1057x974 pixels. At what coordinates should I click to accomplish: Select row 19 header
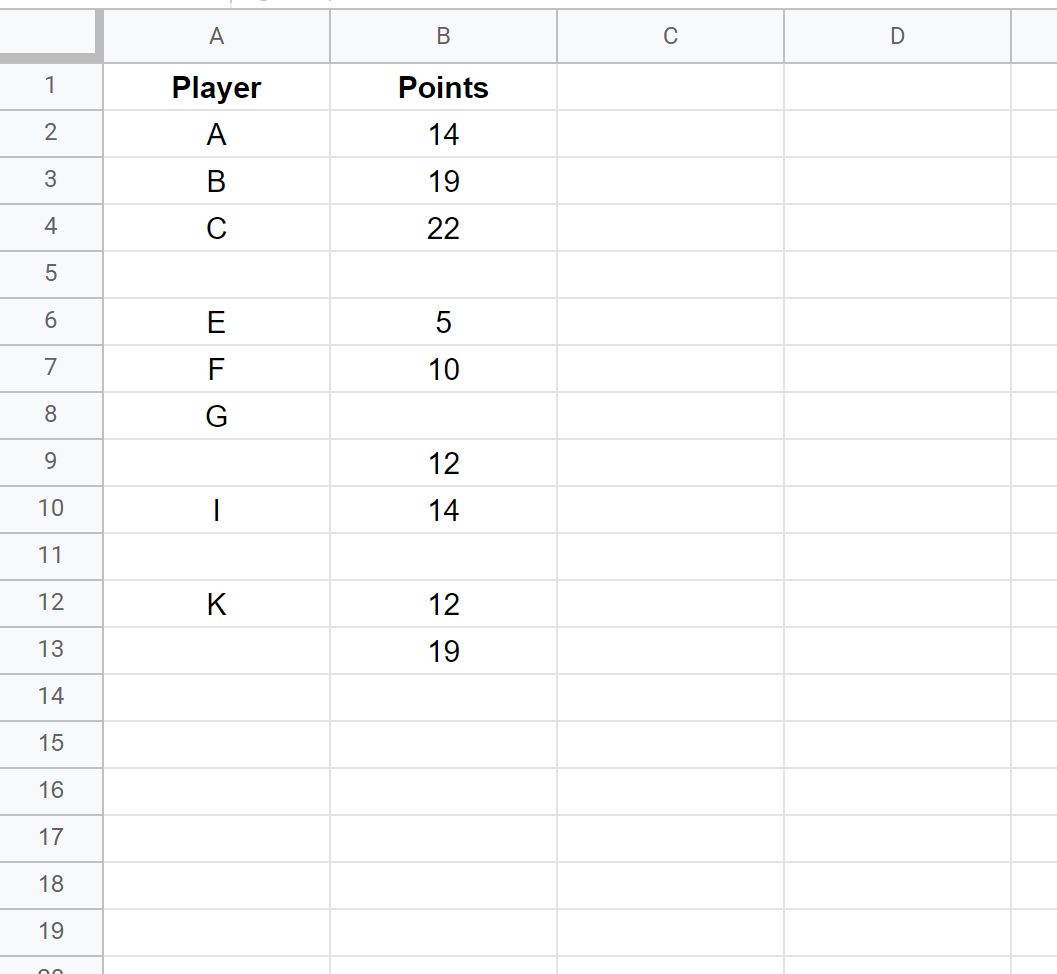pyautogui.click(x=51, y=932)
